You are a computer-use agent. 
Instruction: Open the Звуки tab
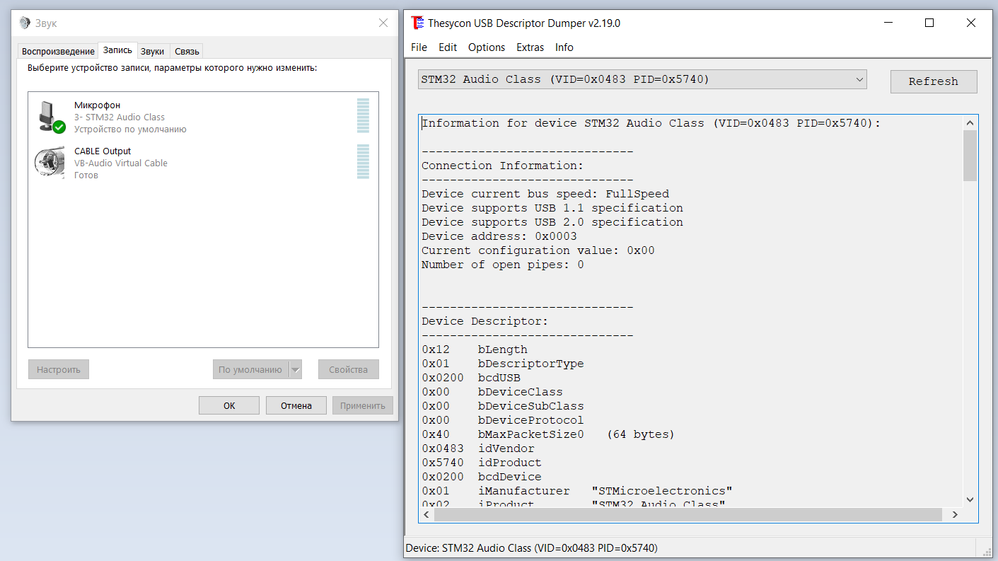[152, 52]
